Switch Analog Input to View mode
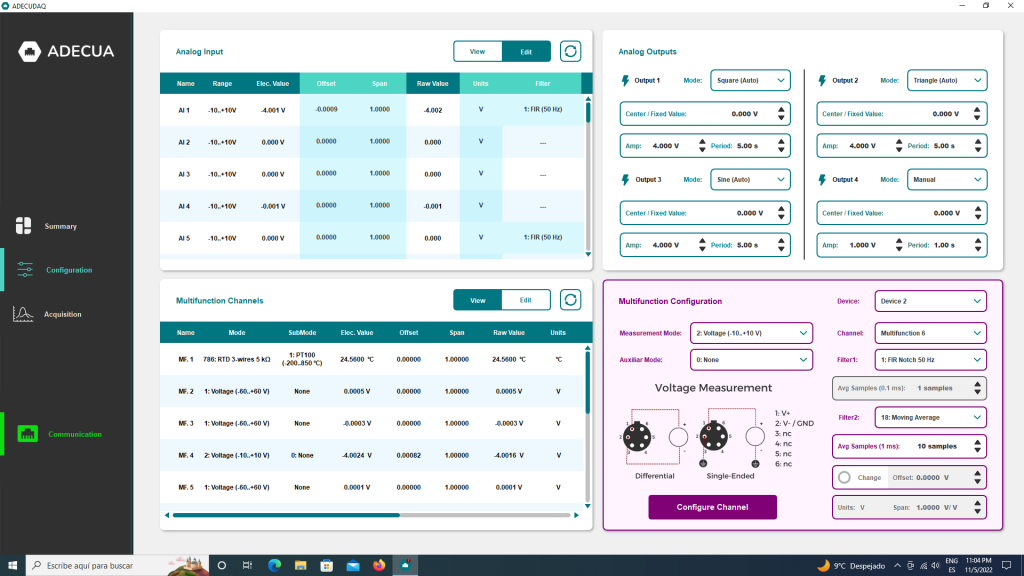The image size is (1024, 576). [x=477, y=51]
